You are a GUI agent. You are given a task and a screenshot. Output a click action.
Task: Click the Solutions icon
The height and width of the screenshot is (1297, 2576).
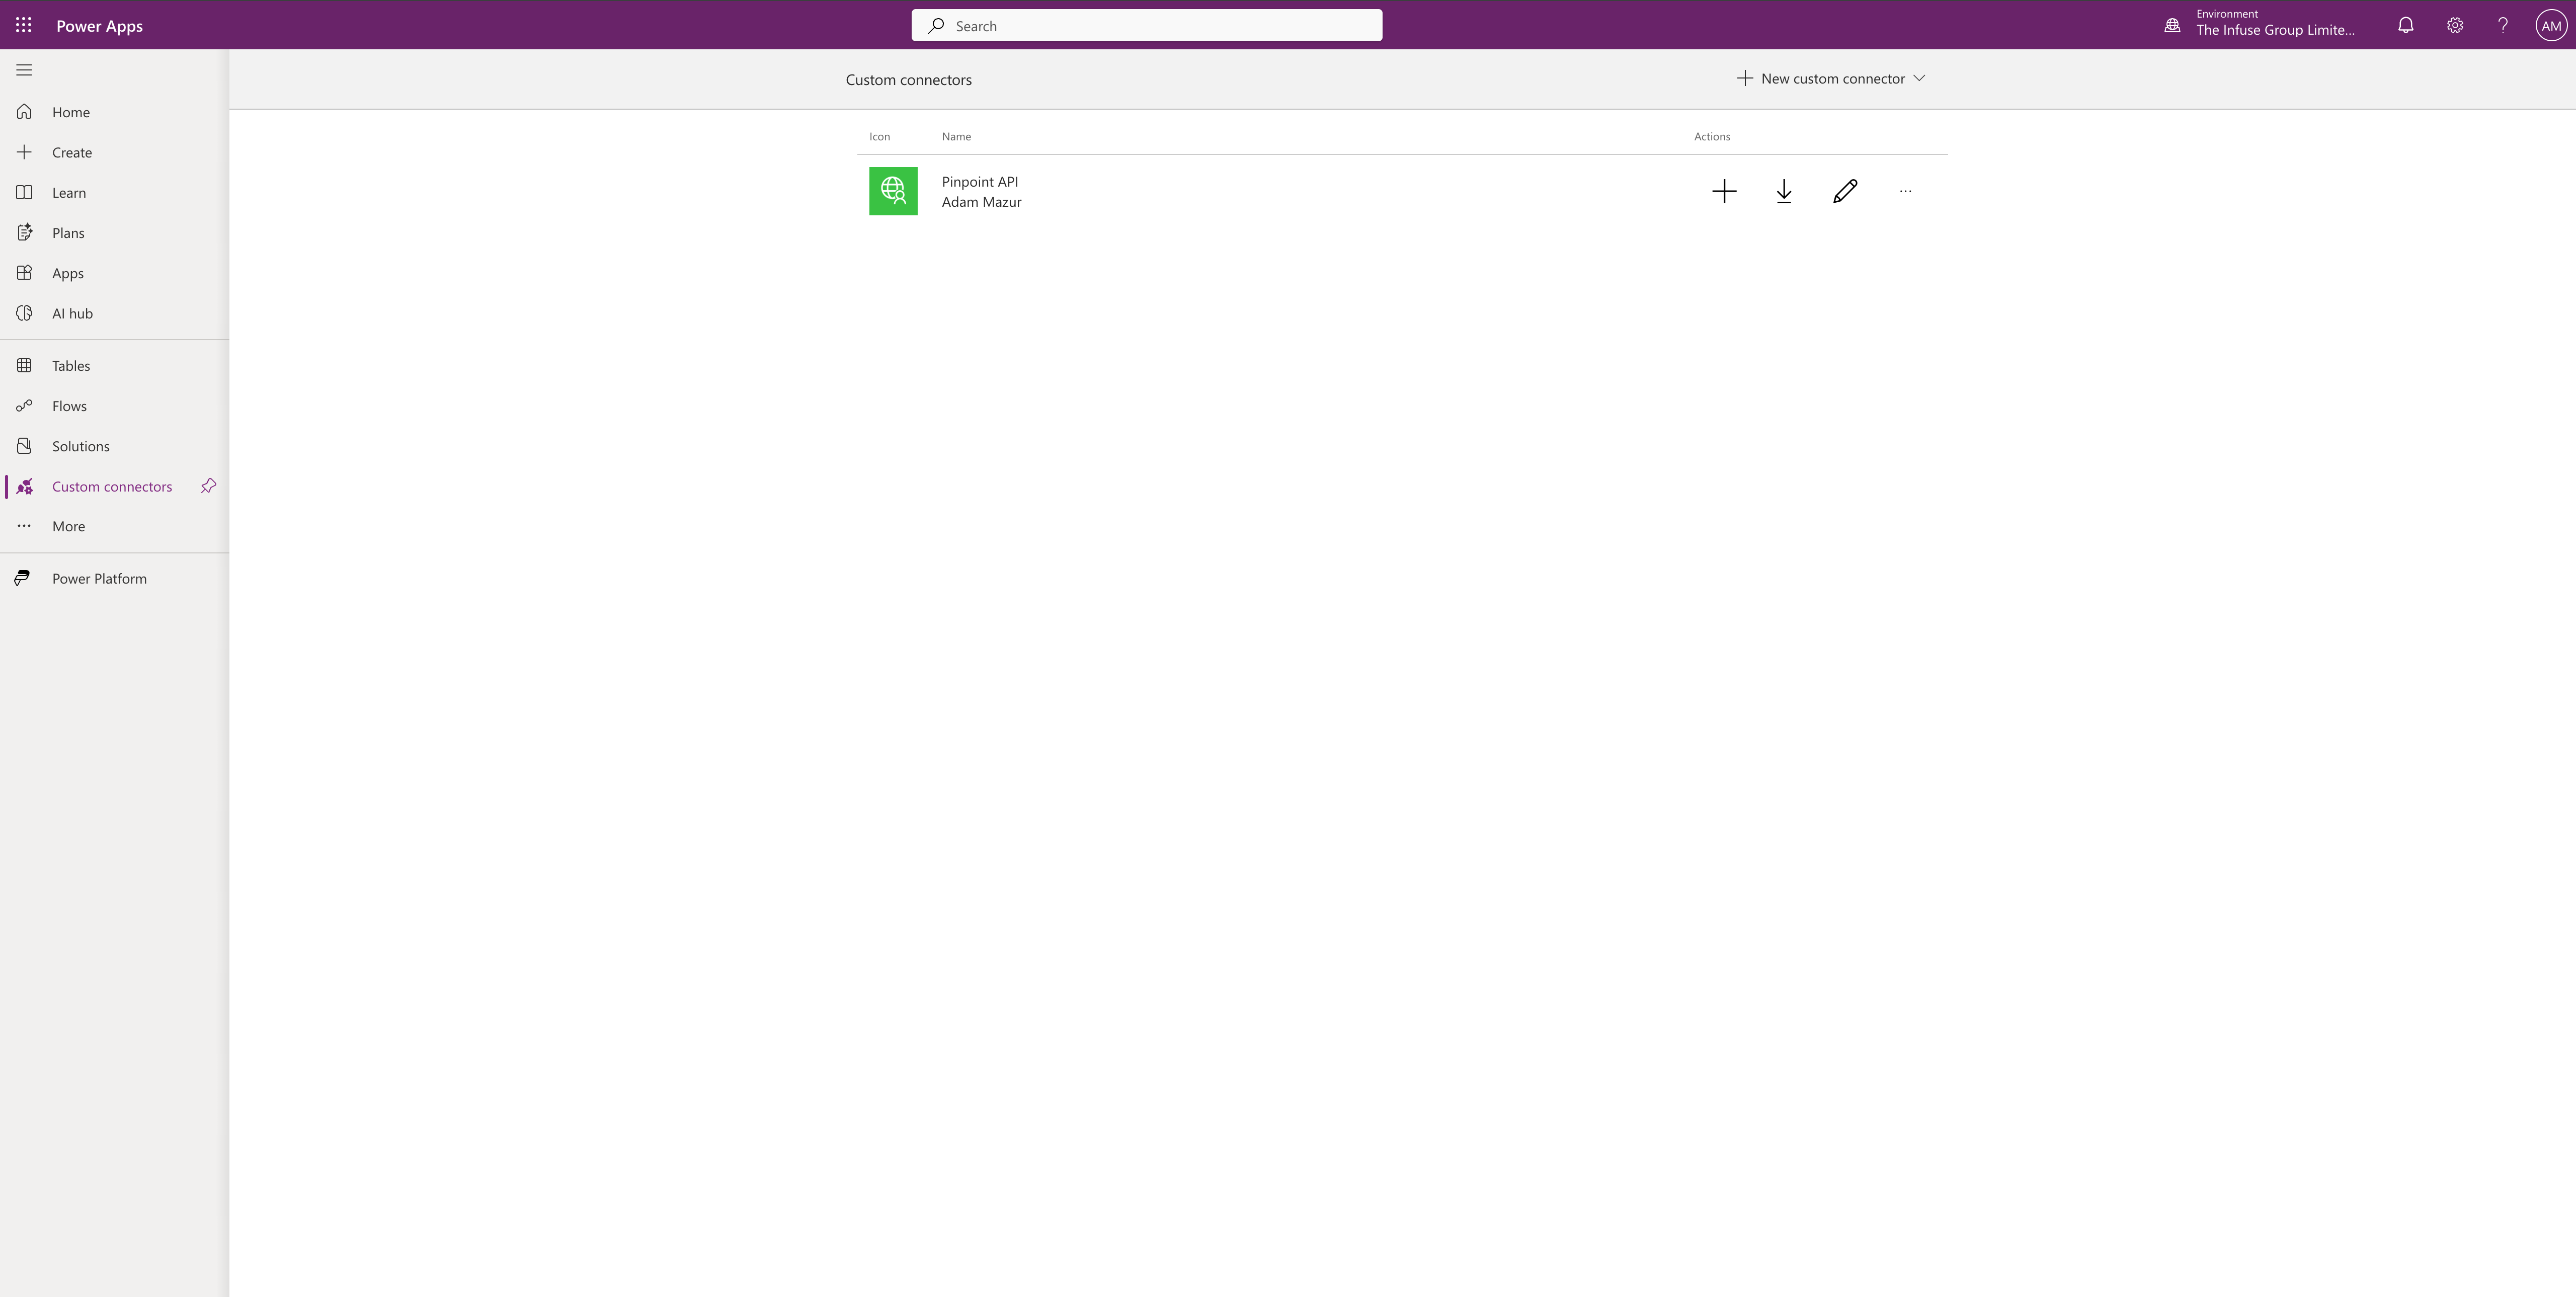pyautogui.click(x=24, y=446)
